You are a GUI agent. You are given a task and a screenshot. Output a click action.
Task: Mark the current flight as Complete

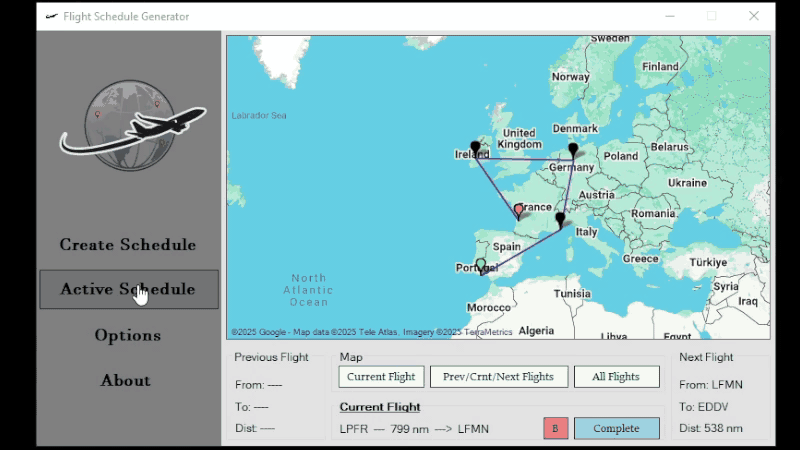pyautogui.click(x=616, y=428)
